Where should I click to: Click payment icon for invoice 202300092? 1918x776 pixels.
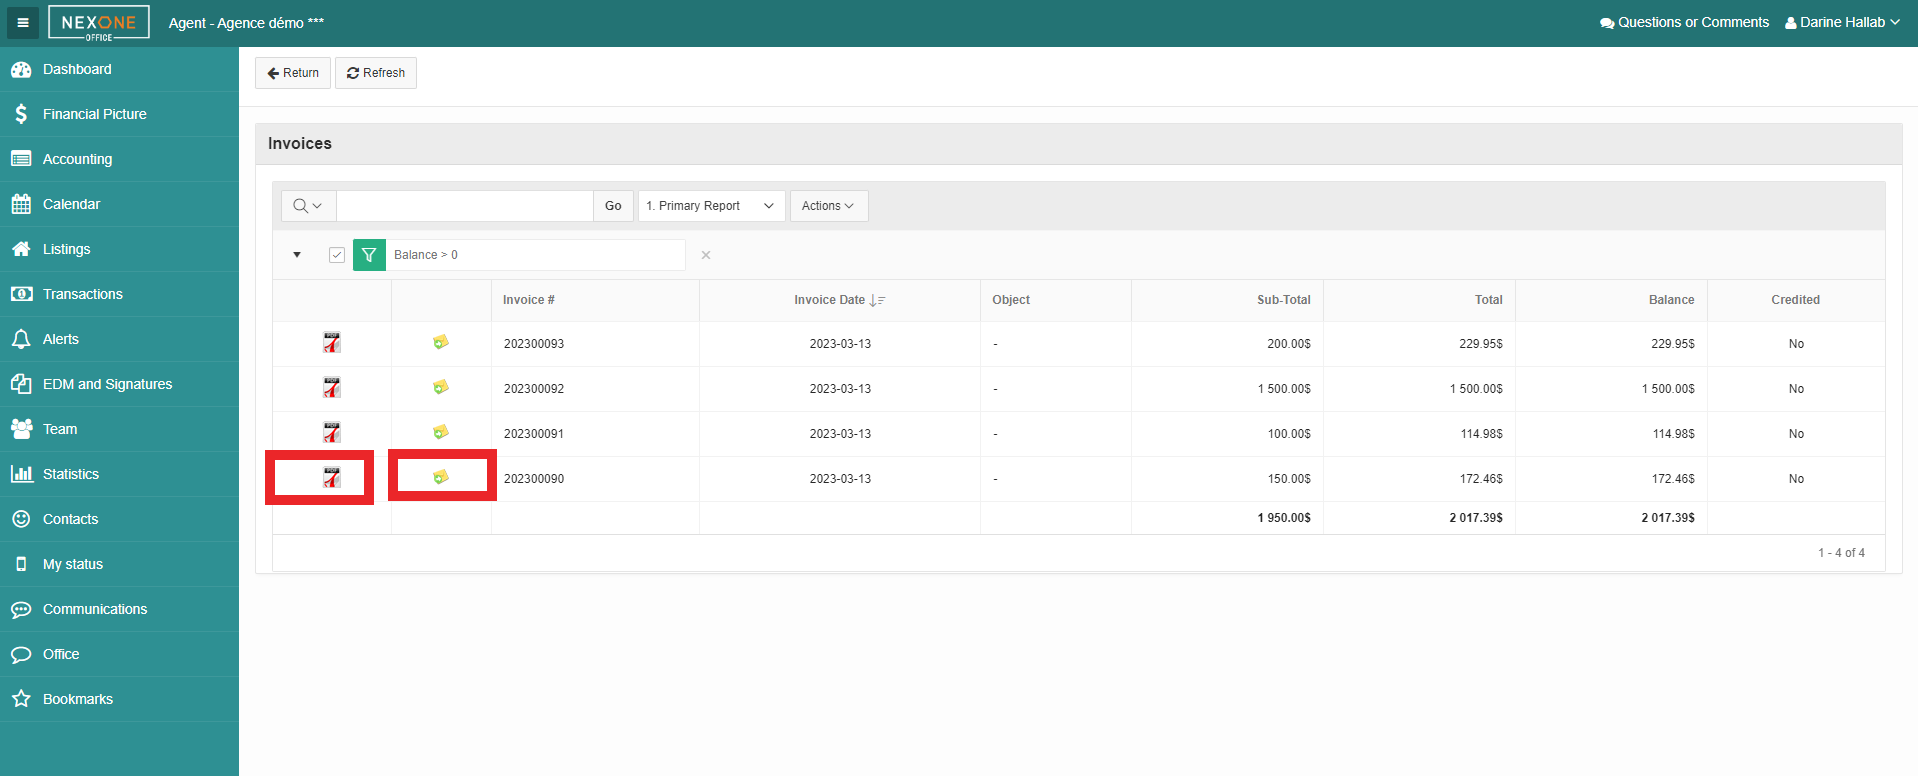(440, 388)
